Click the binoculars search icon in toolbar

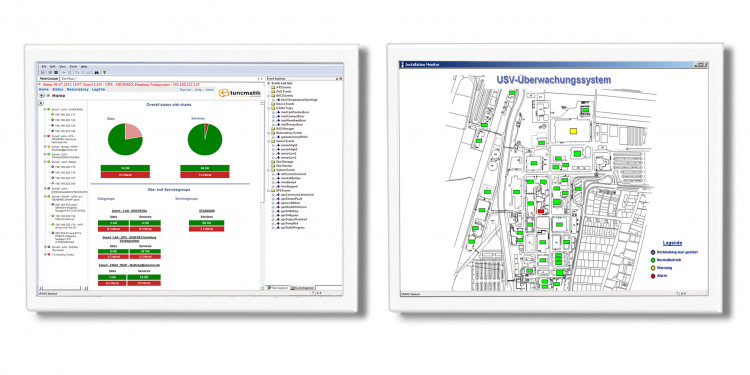(97, 72)
